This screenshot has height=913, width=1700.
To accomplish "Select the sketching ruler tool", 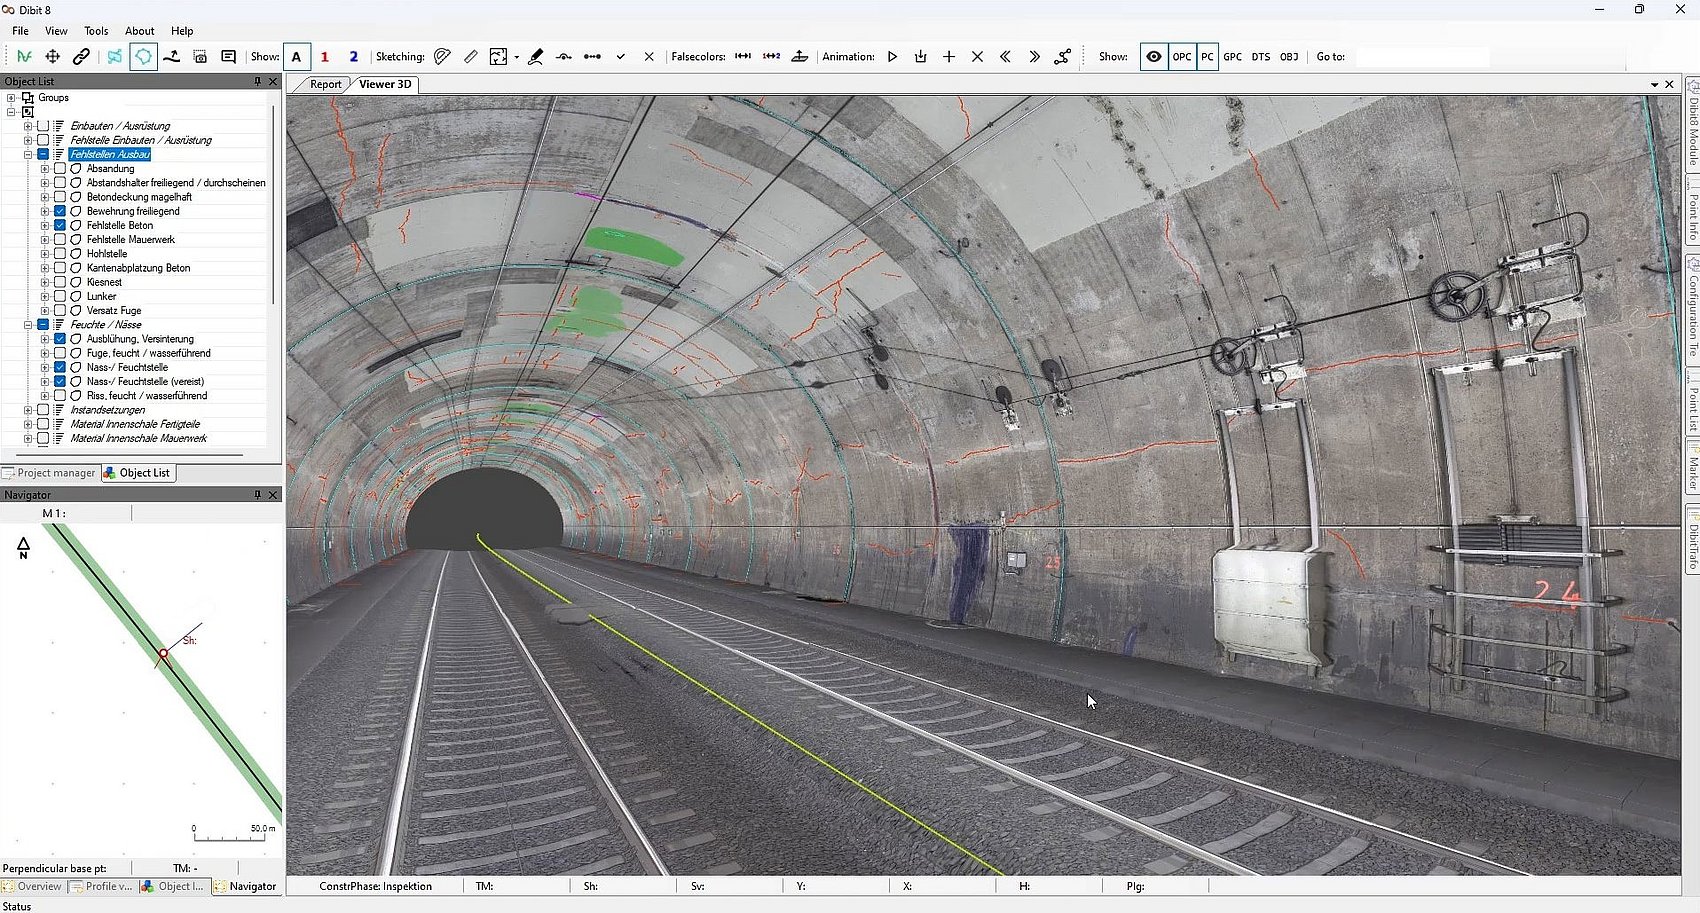I will 470,57.
